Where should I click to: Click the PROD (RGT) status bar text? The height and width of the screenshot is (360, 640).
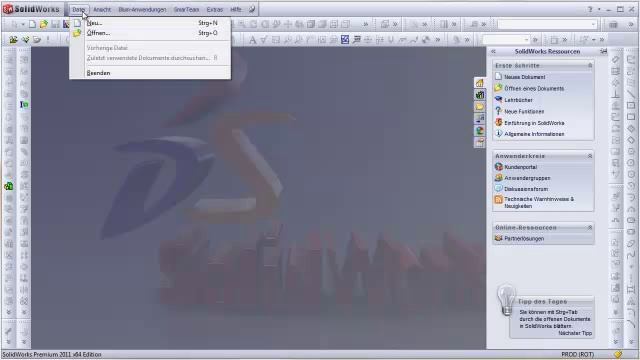[x=578, y=354]
